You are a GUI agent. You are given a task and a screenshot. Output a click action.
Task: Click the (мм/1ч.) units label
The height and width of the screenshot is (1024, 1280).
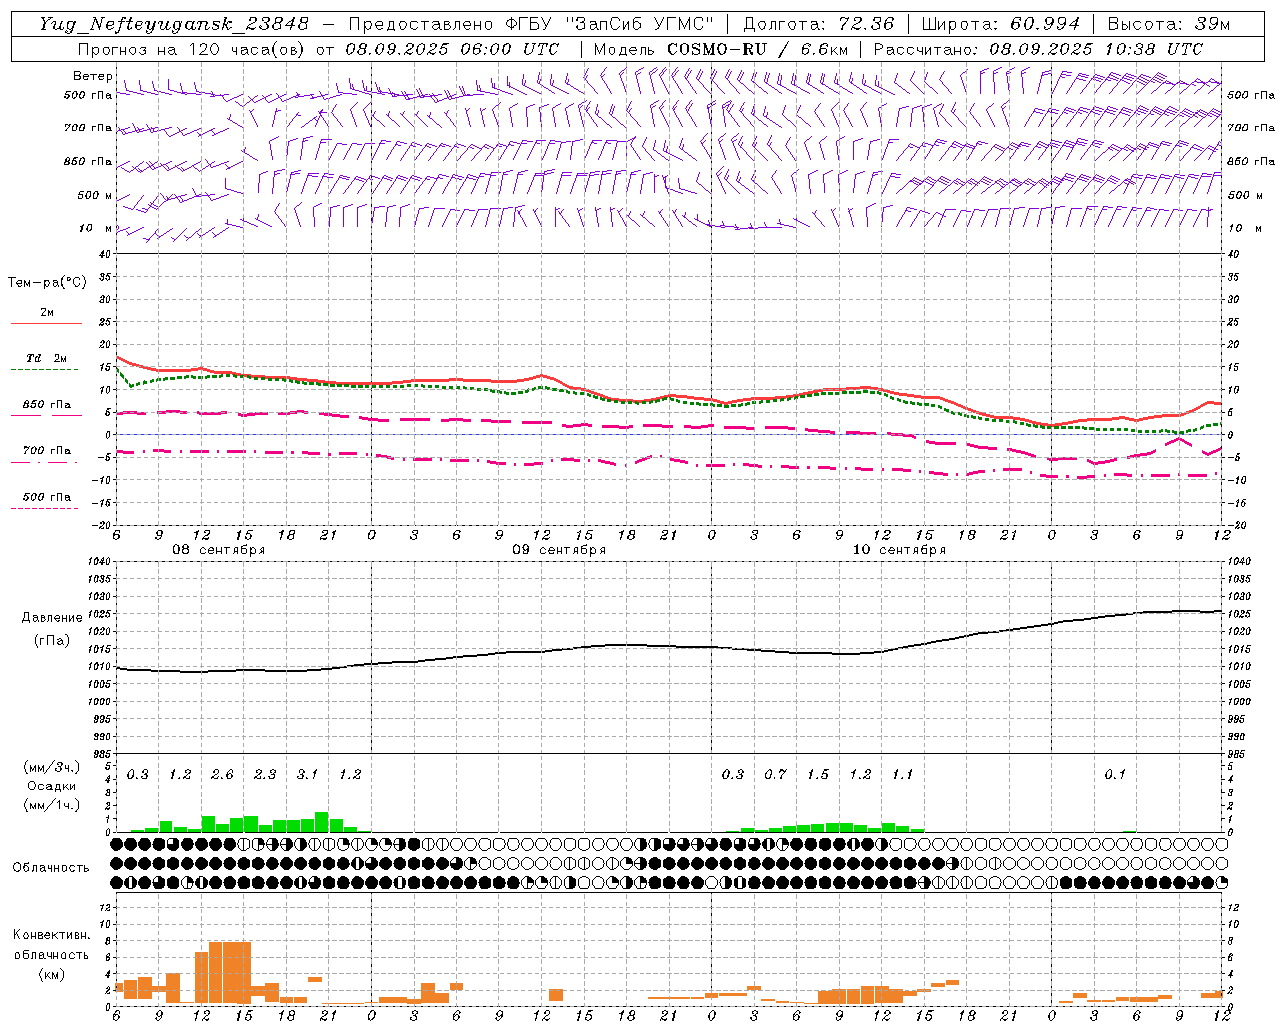pyautogui.click(x=52, y=805)
